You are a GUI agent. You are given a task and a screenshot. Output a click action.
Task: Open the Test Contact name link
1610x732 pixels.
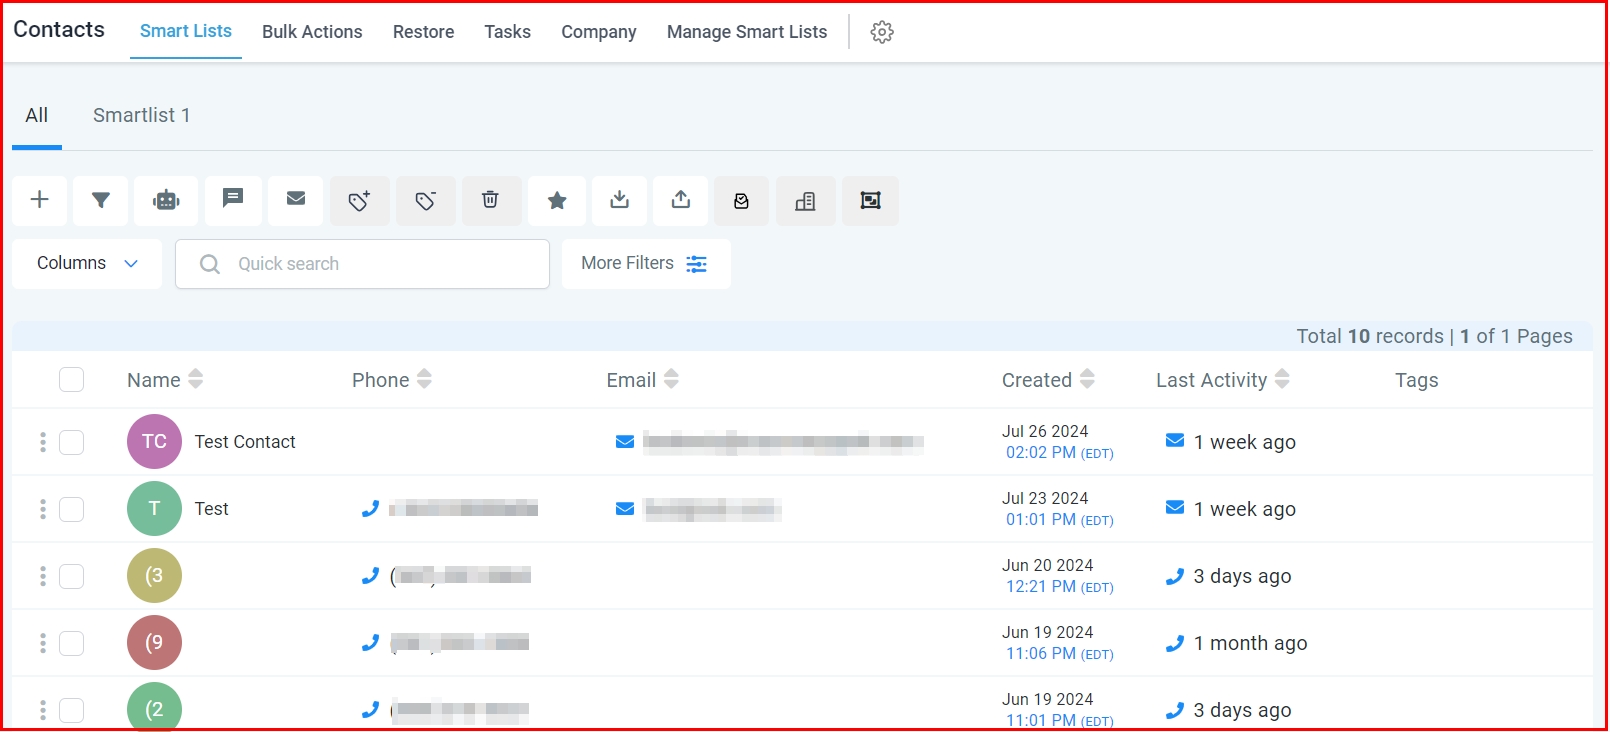point(245,442)
